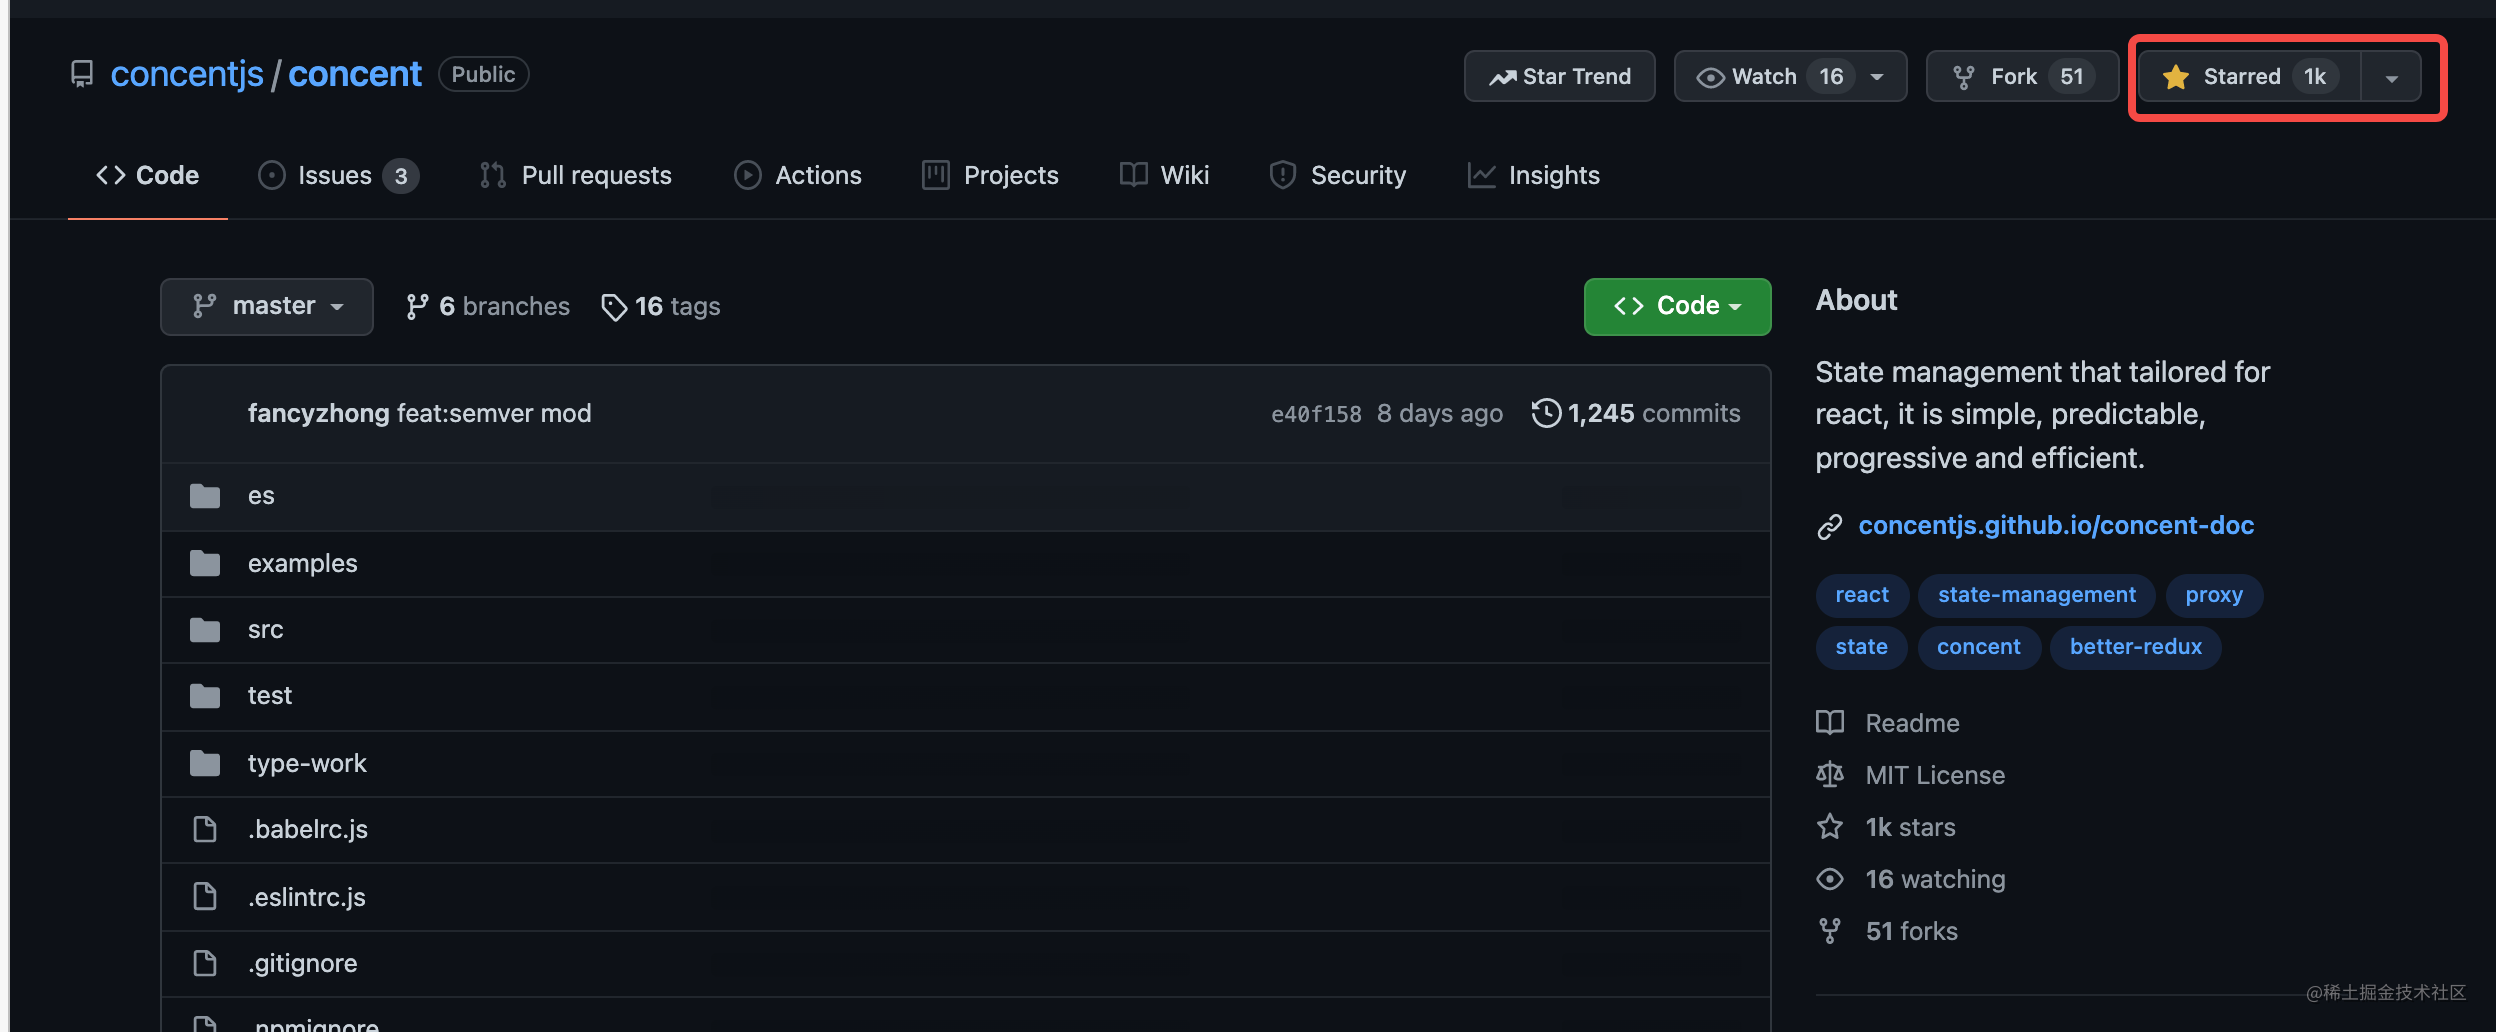Open the concentjs owner link

[x=187, y=74]
